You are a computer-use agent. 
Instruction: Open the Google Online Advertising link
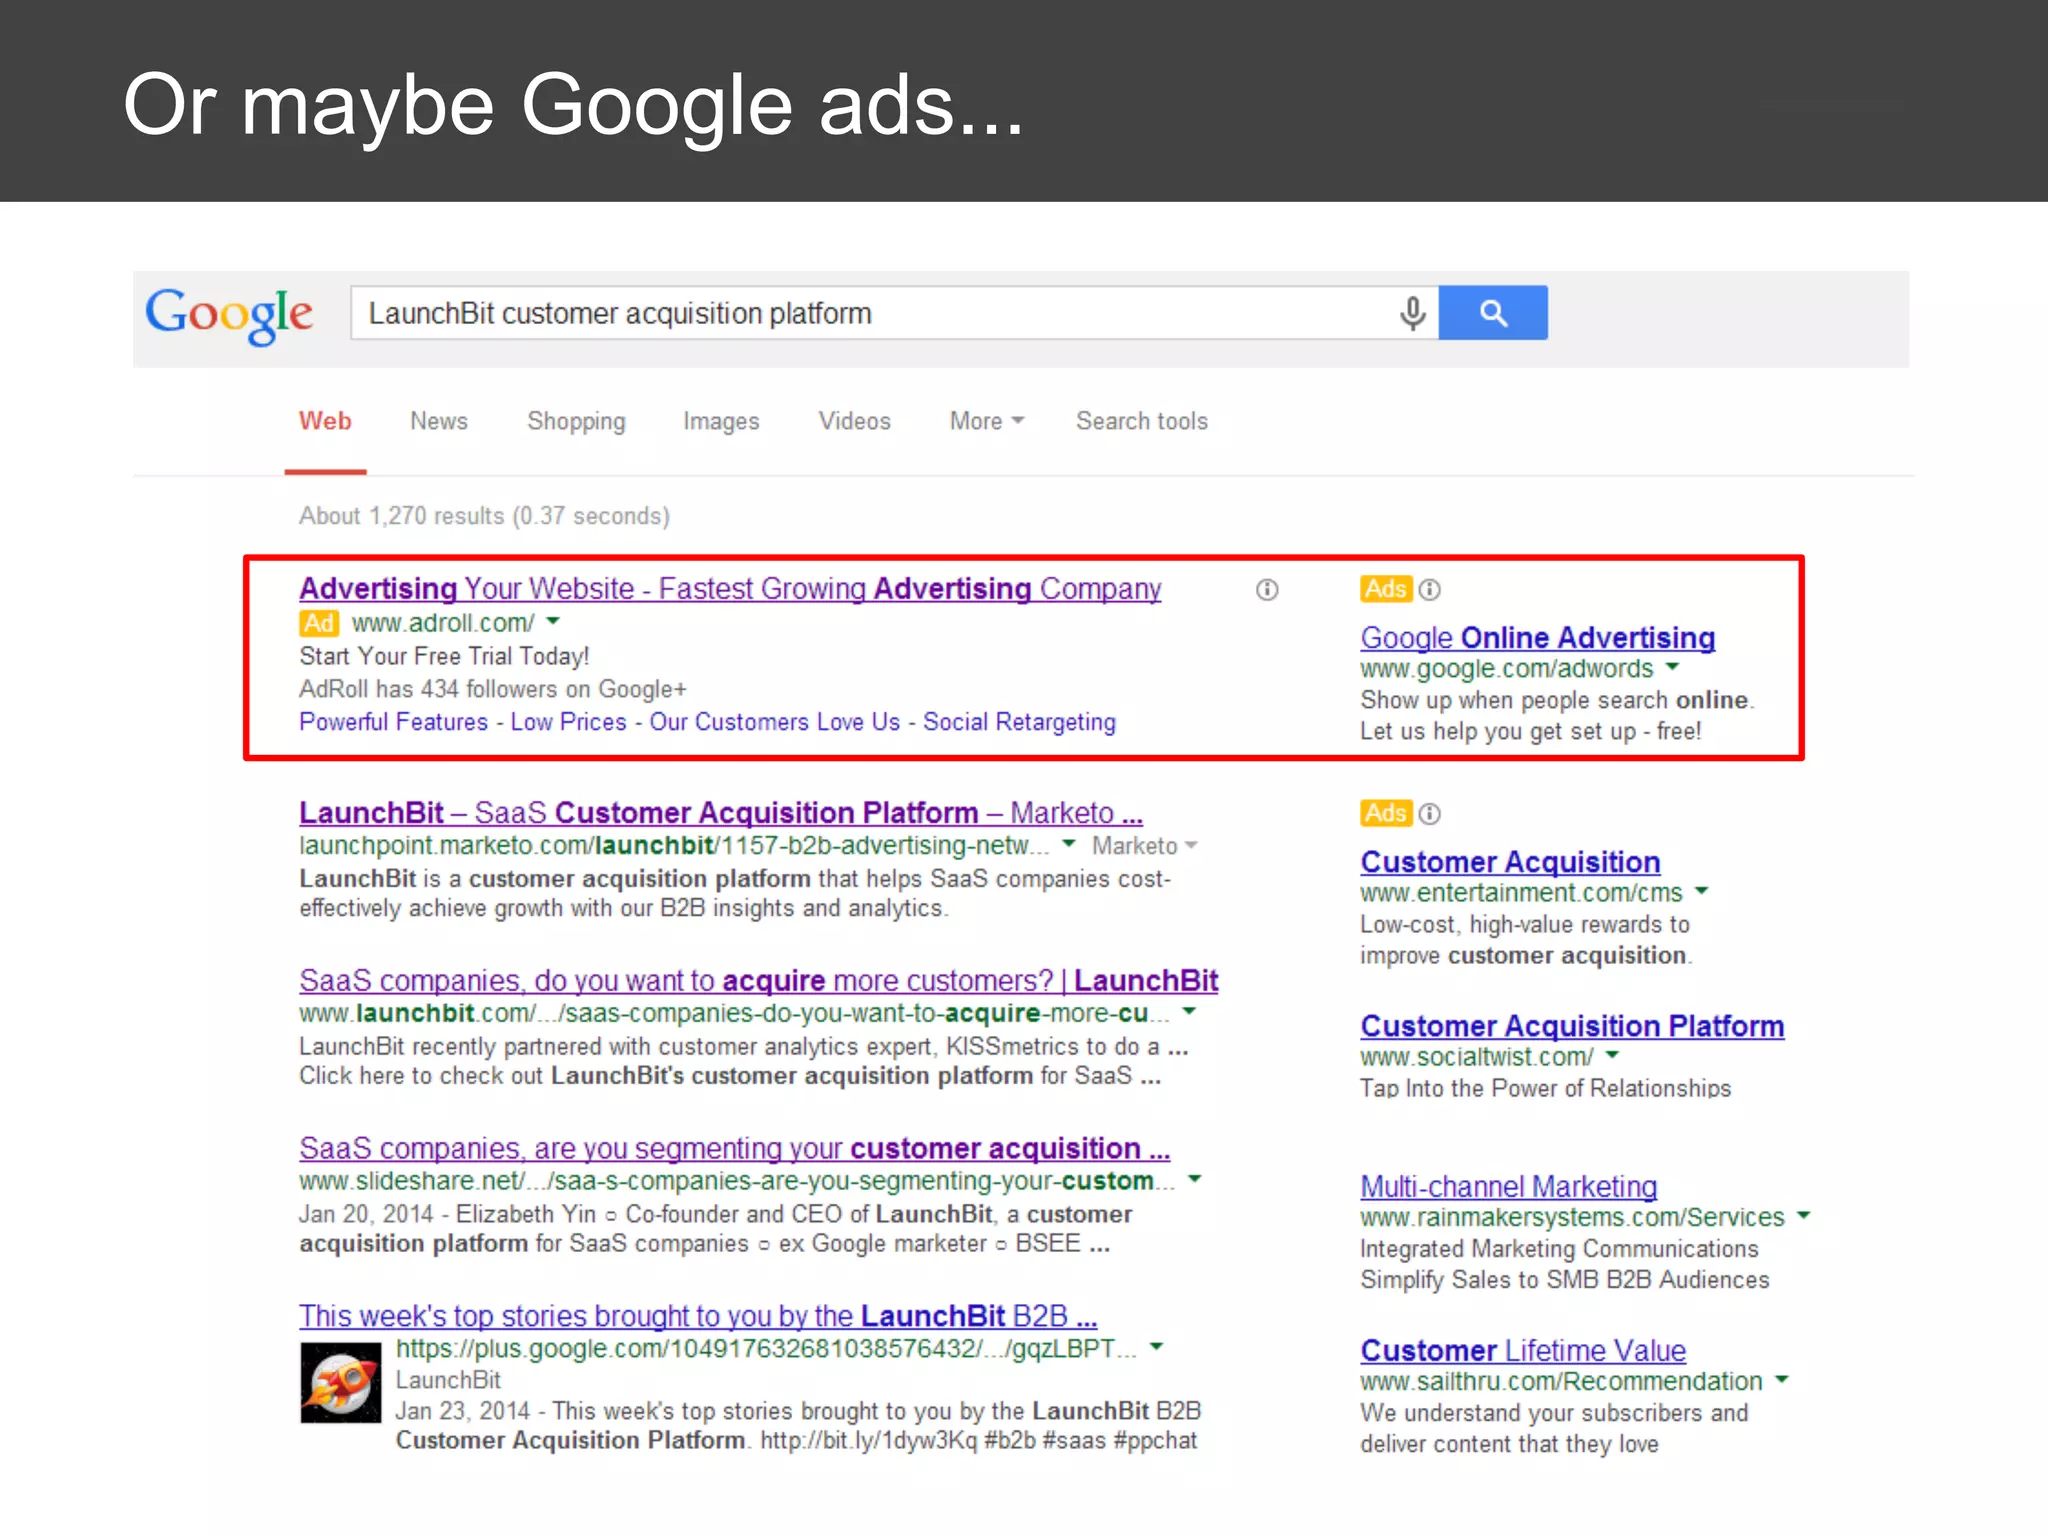pos(1537,638)
